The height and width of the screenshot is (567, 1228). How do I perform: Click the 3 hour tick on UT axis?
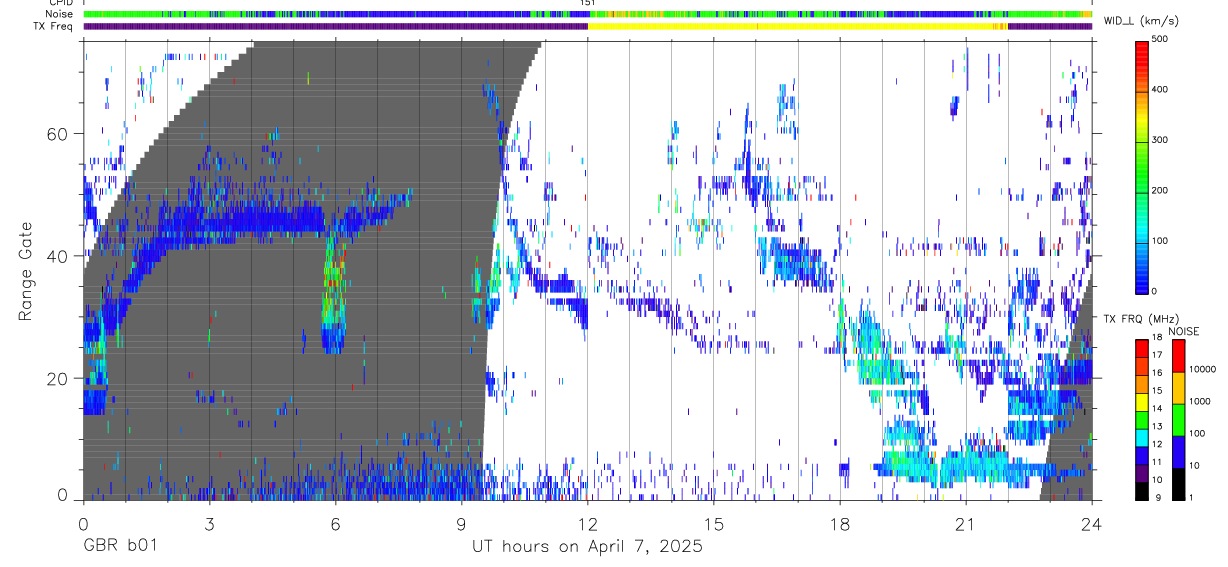(209, 525)
